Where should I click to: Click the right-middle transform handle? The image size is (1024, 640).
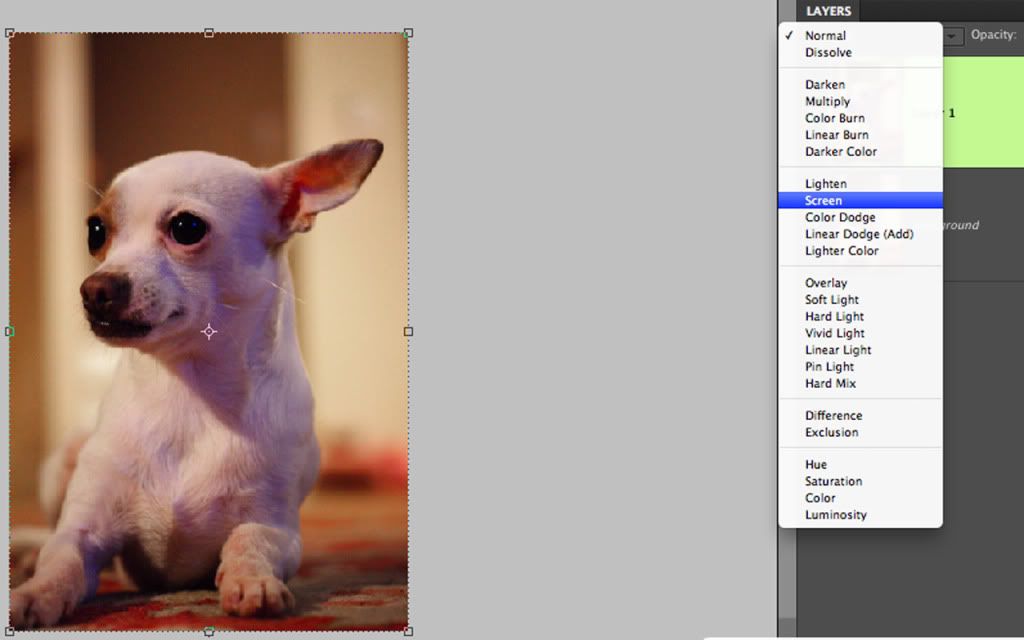(x=408, y=332)
